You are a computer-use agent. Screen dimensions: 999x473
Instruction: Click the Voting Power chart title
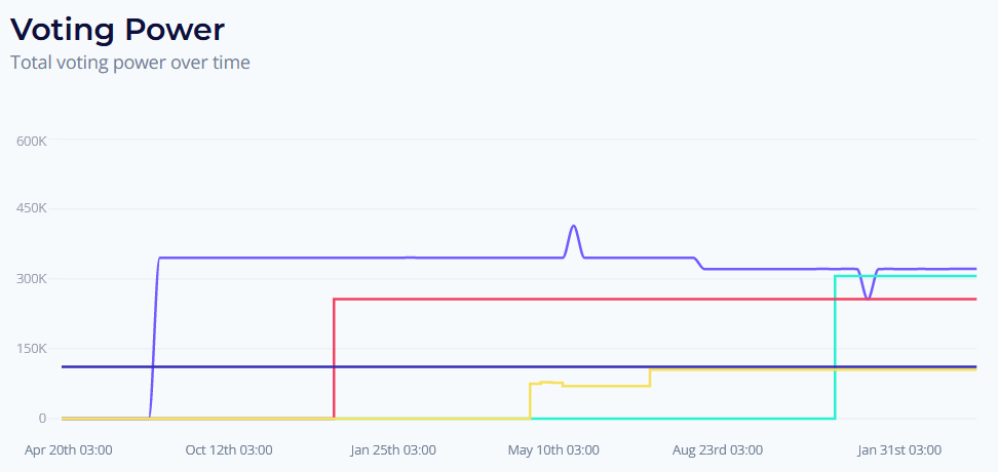coord(118,29)
